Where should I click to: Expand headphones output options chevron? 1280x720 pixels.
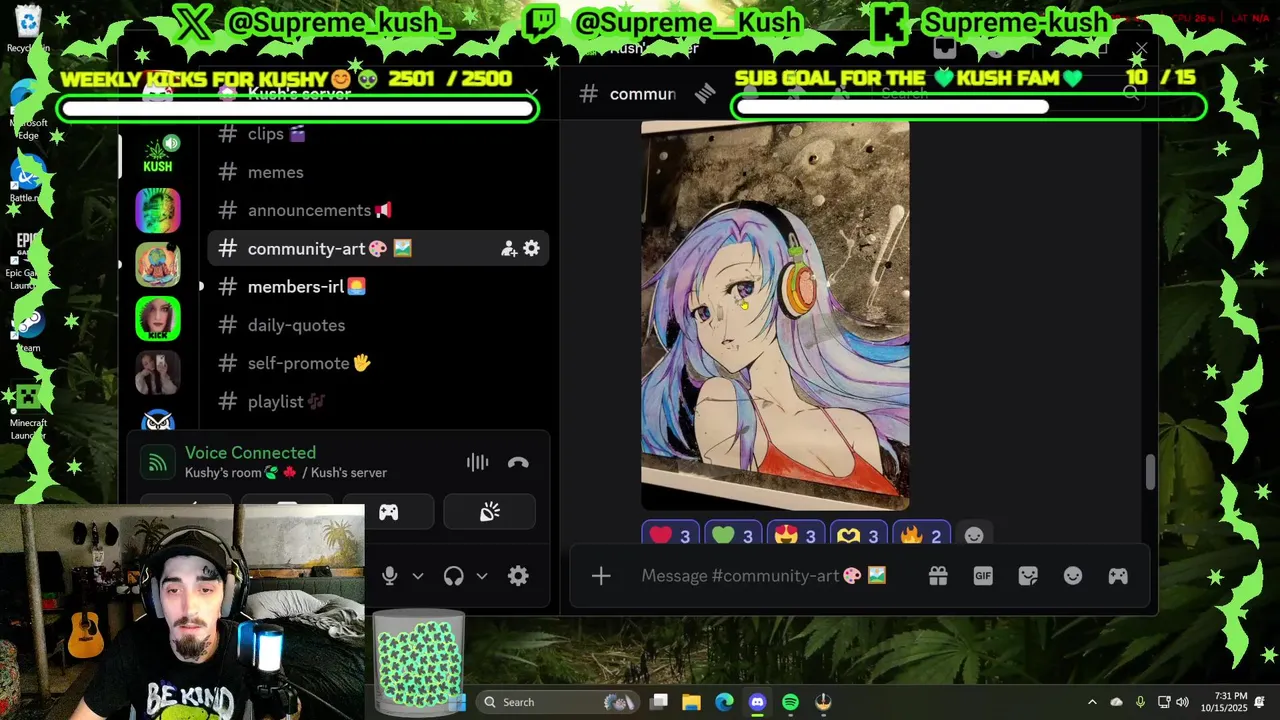click(482, 576)
